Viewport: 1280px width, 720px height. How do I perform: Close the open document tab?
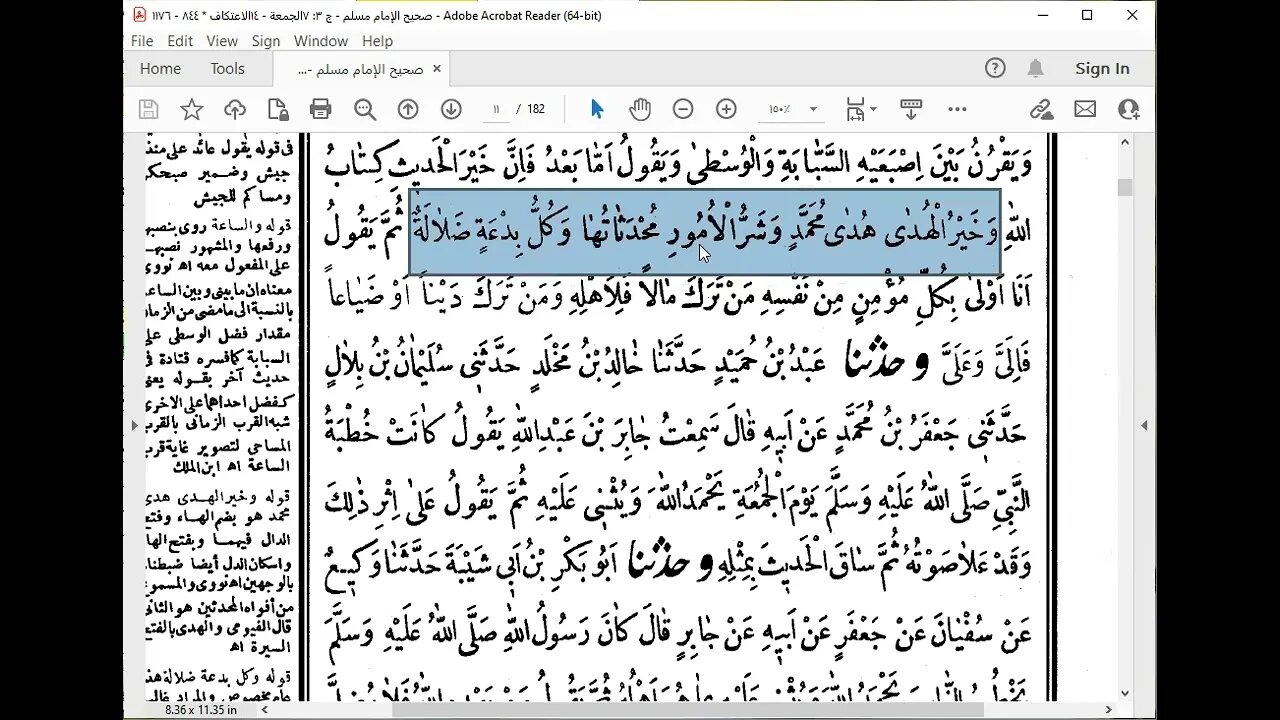pos(436,69)
